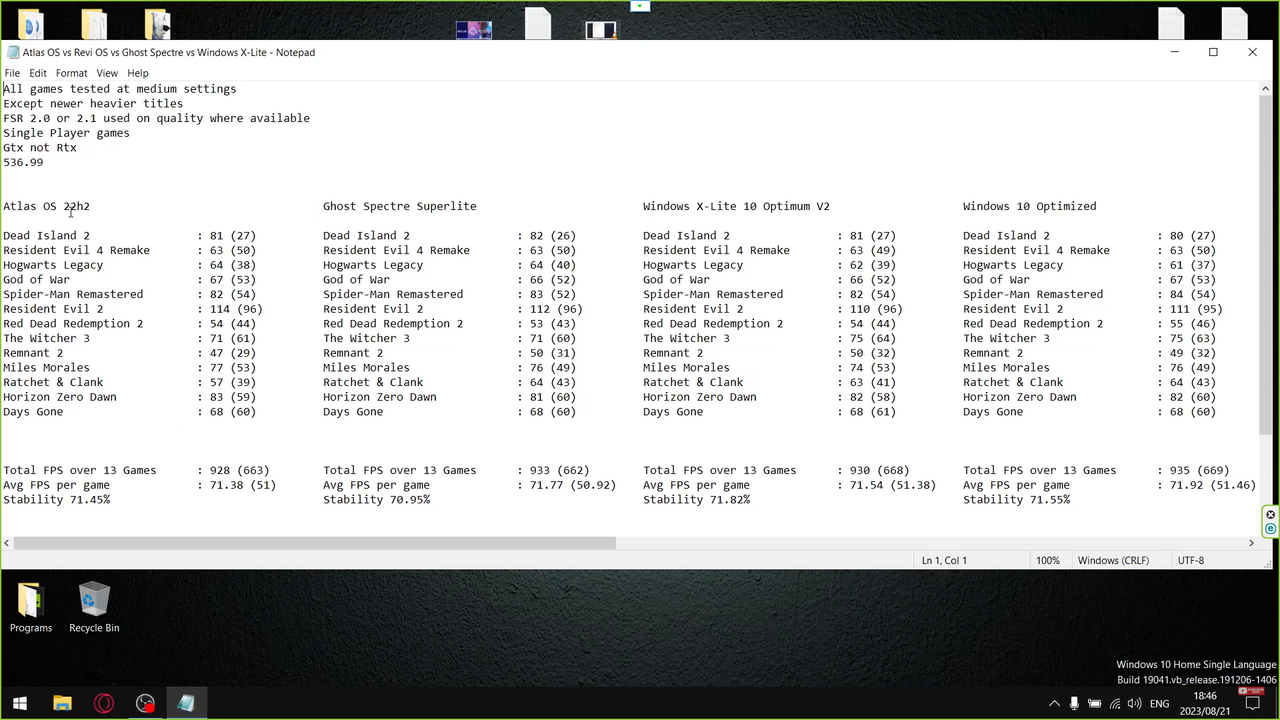Place cursor in 'All games tested at medium settings'
Viewport: 1280px width, 720px height.
pos(120,89)
